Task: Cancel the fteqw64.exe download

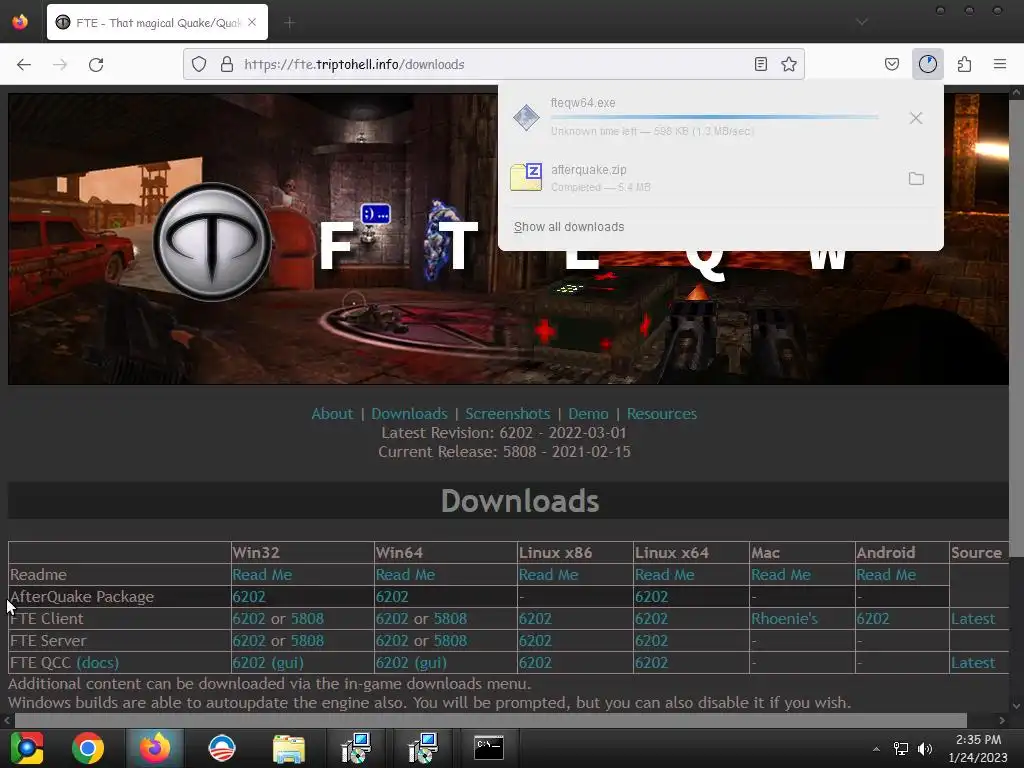Action: (916, 118)
